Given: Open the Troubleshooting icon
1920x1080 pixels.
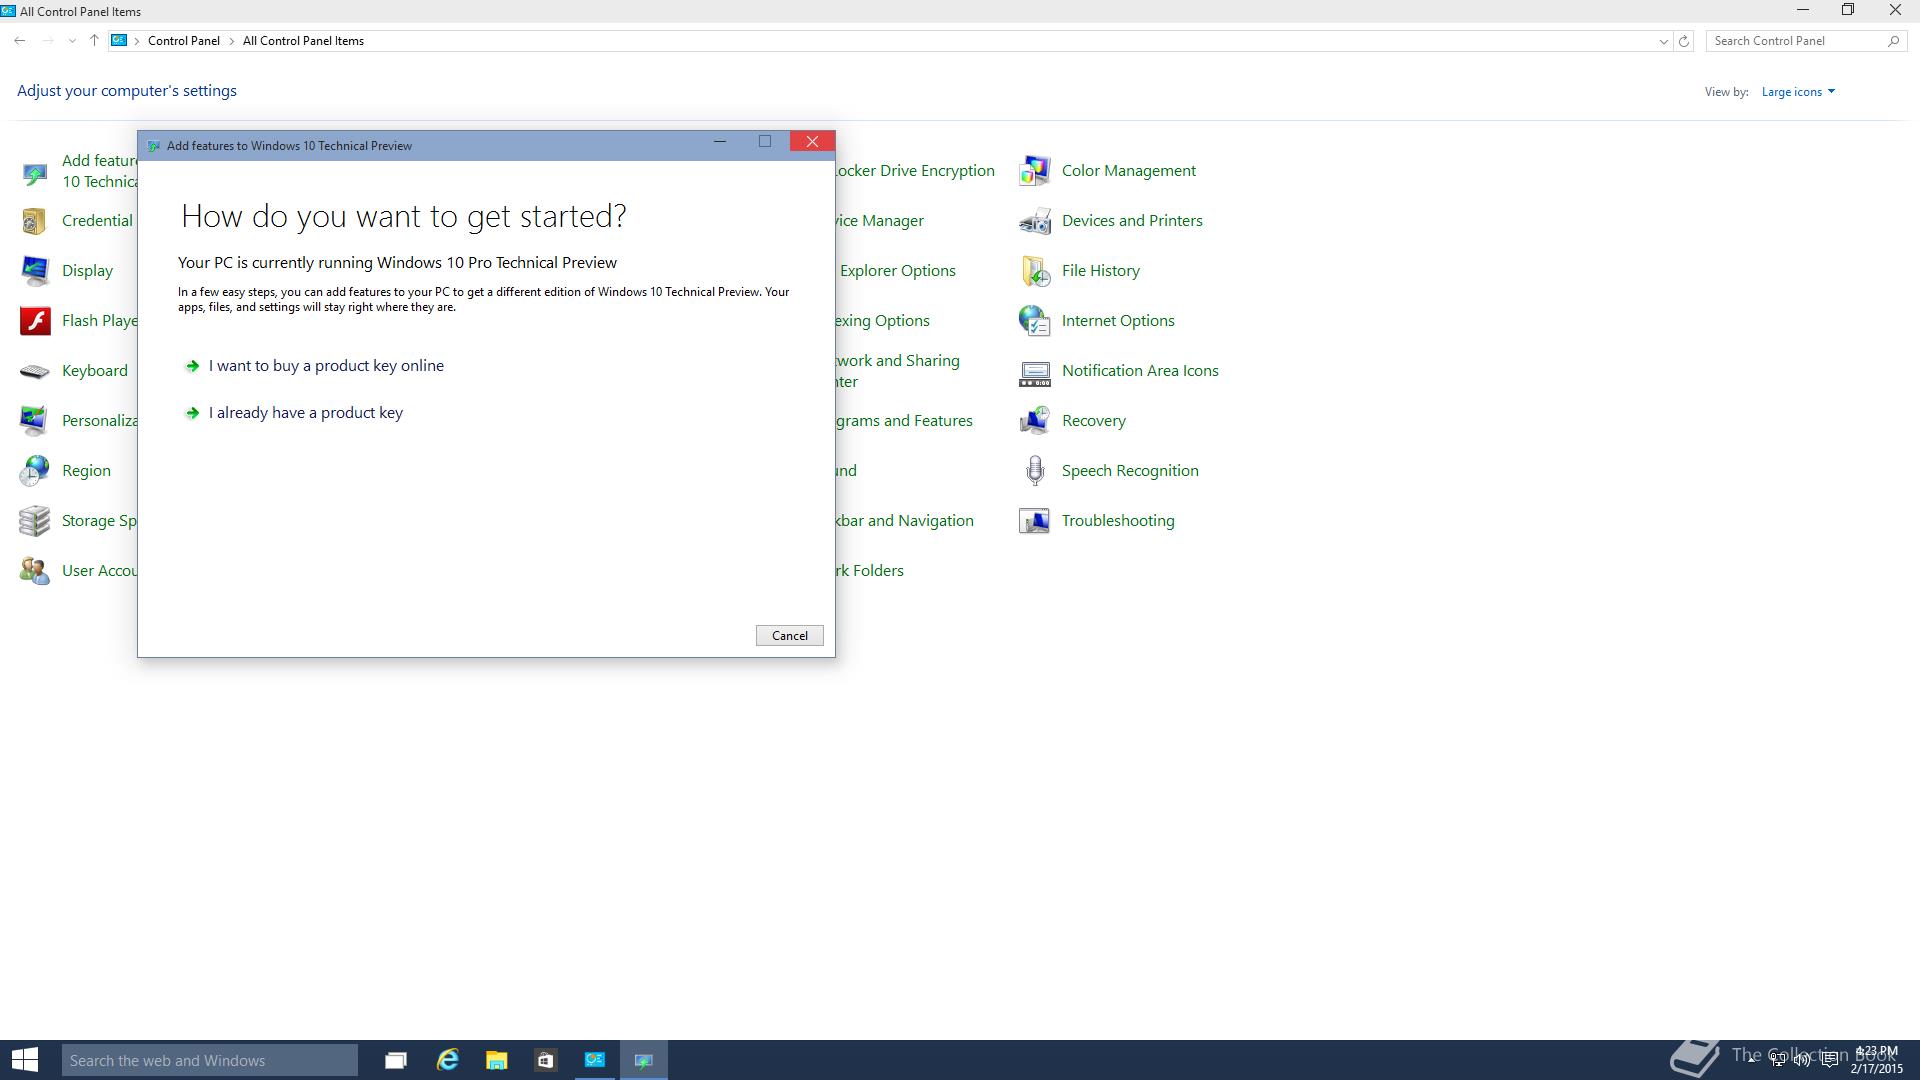Looking at the screenshot, I should [x=1034, y=521].
